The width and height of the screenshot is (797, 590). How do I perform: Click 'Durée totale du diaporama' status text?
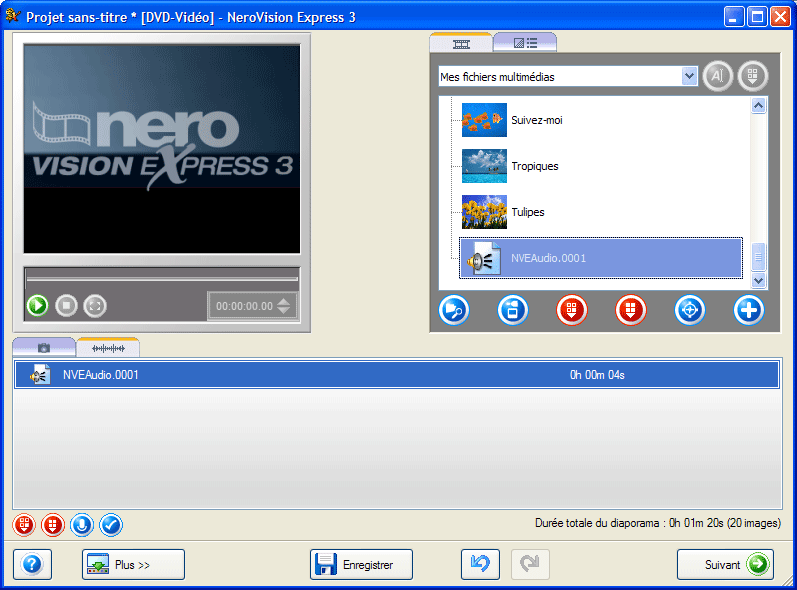(658, 523)
